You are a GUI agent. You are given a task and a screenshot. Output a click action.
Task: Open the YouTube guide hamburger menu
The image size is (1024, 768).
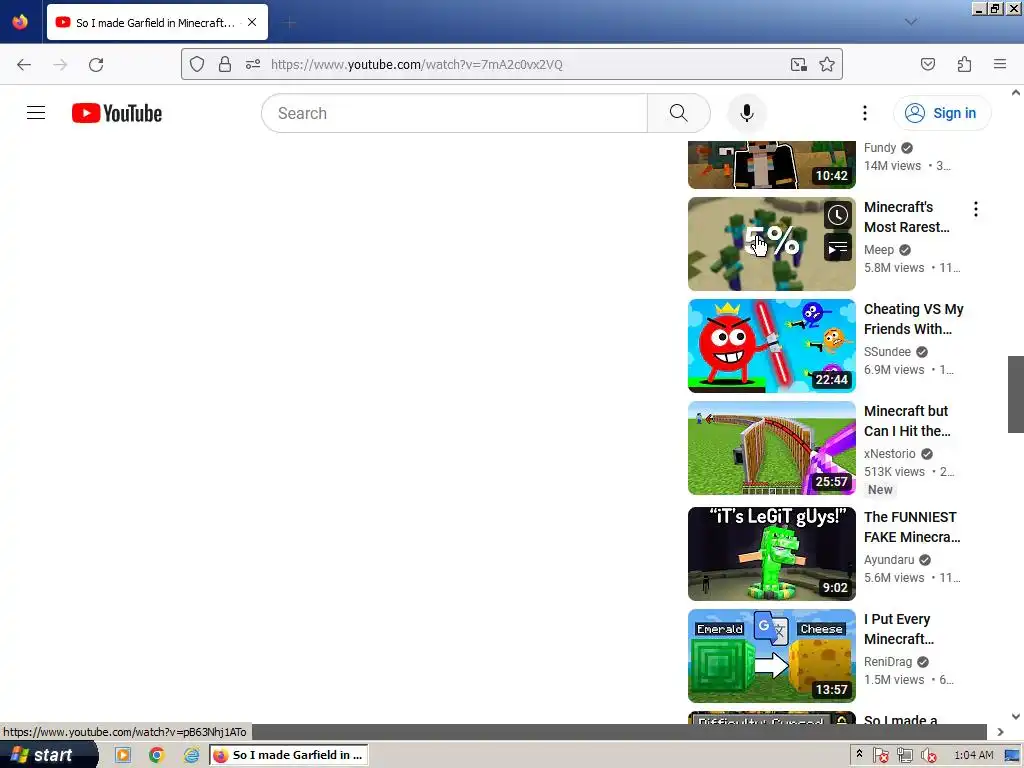pyautogui.click(x=36, y=113)
